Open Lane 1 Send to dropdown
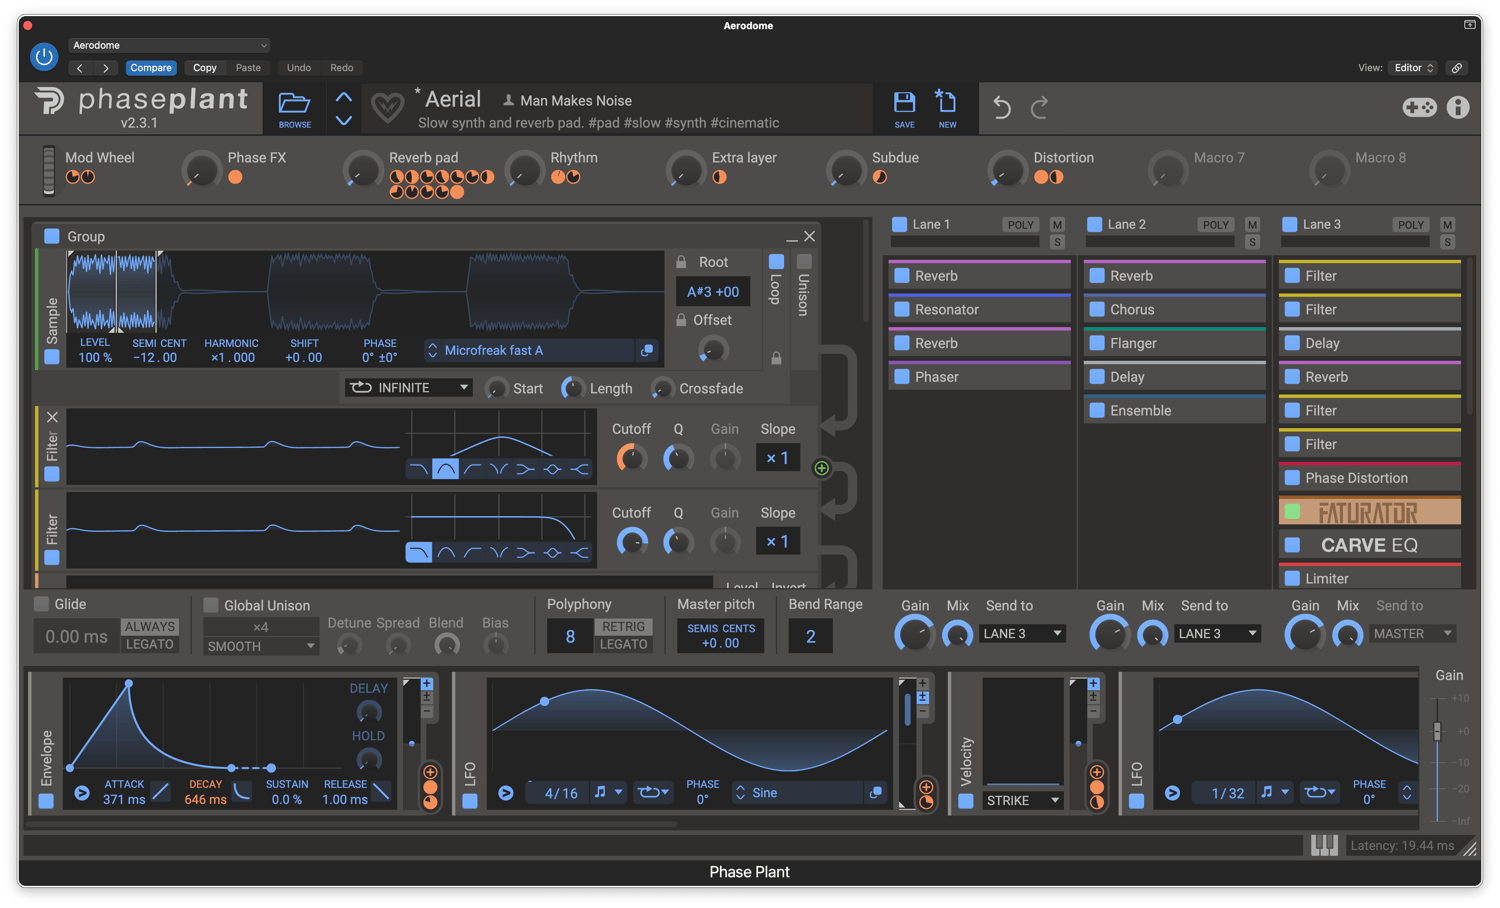This screenshot has height=908, width=1500. click(1022, 634)
